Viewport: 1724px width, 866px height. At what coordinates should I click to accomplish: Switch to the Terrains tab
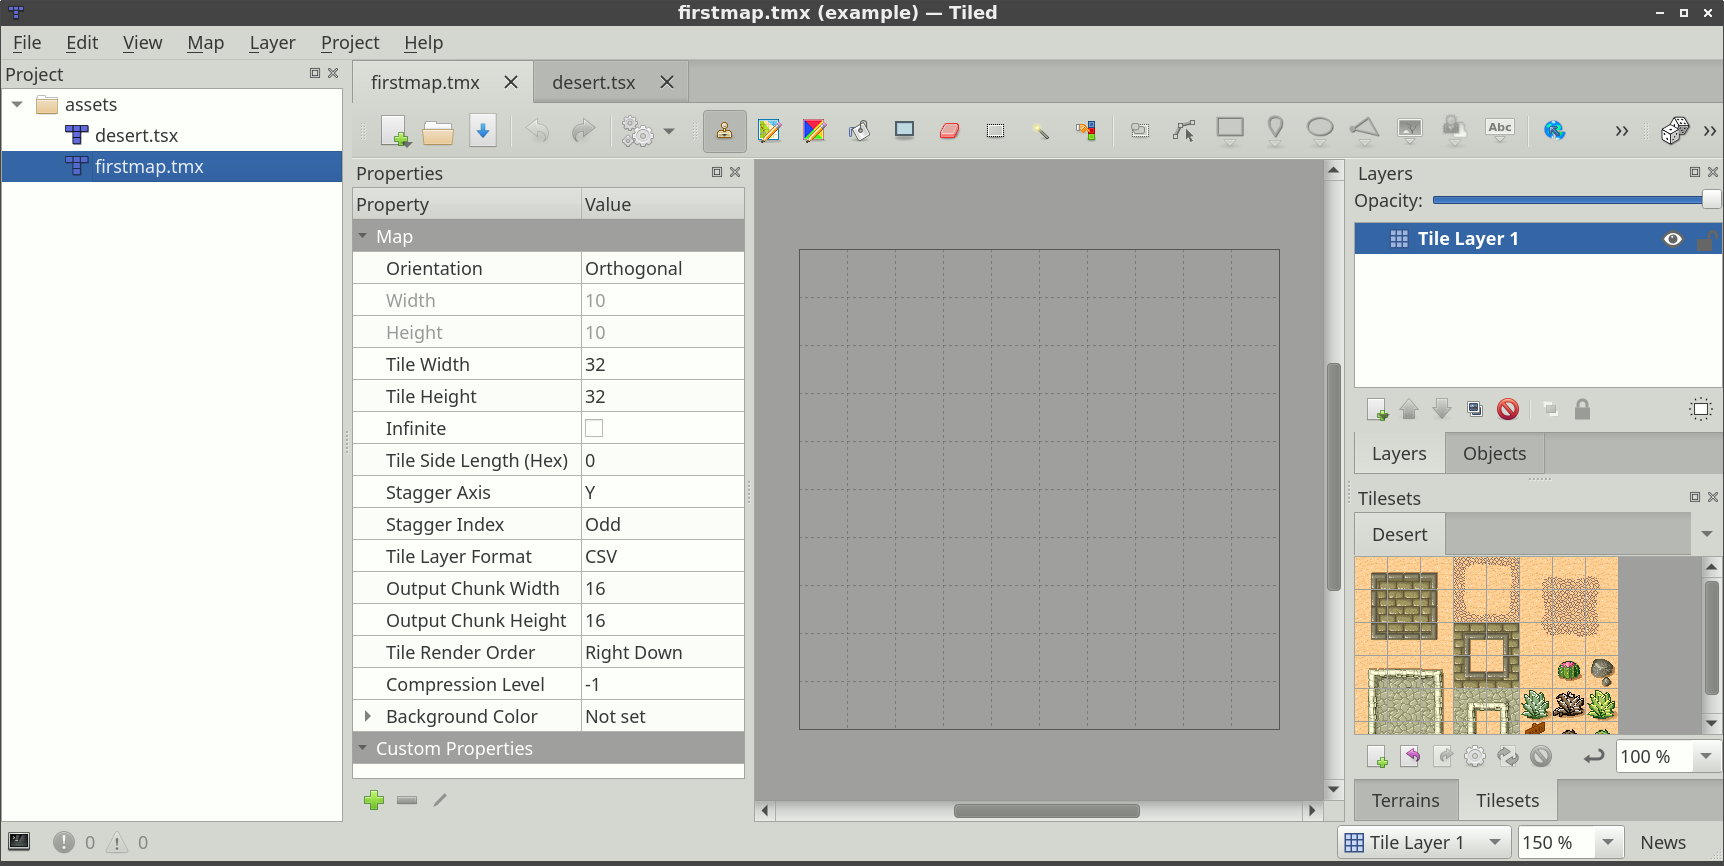pyautogui.click(x=1405, y=800)
